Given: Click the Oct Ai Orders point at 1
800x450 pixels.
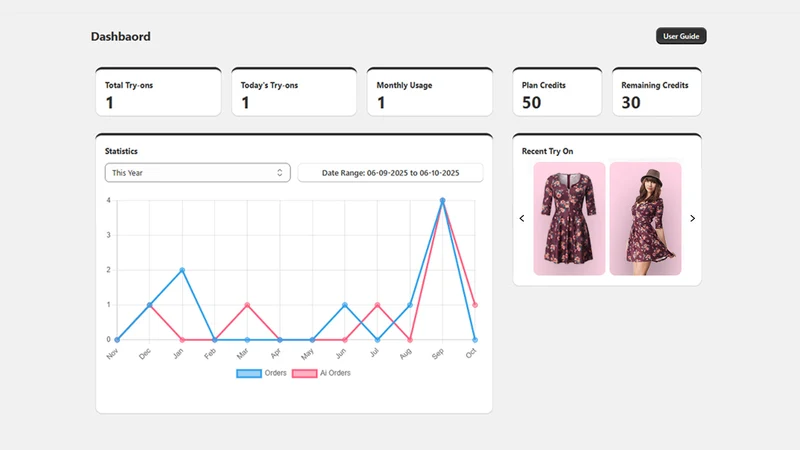Looking at the screenshot, I should (x=475, y=305).
